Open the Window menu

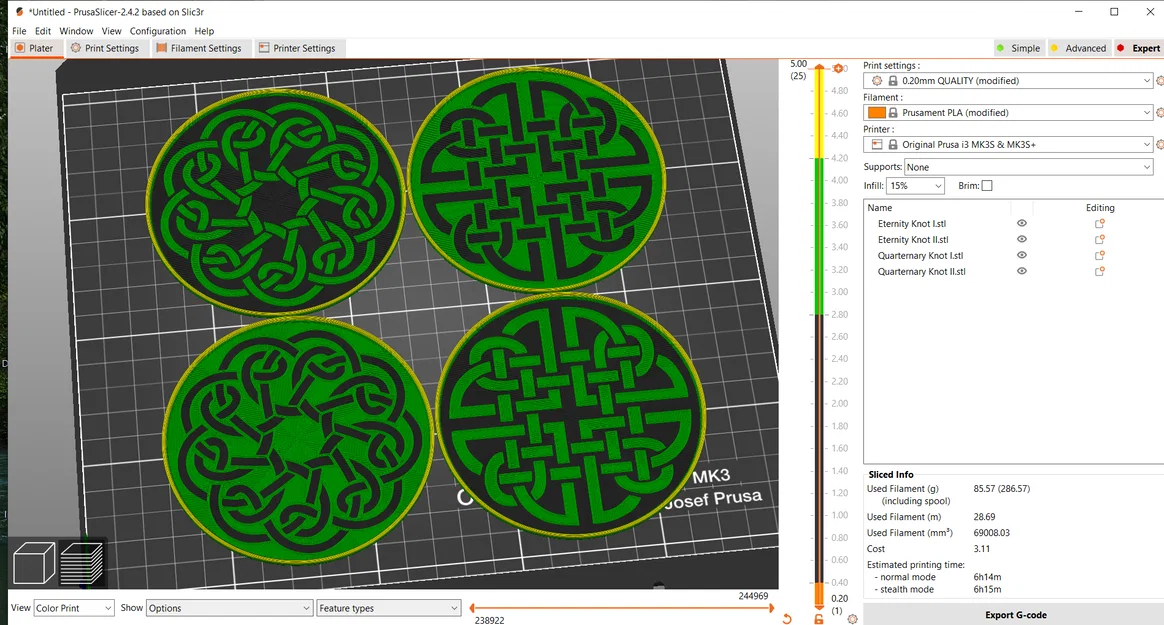tap(76, 31)
